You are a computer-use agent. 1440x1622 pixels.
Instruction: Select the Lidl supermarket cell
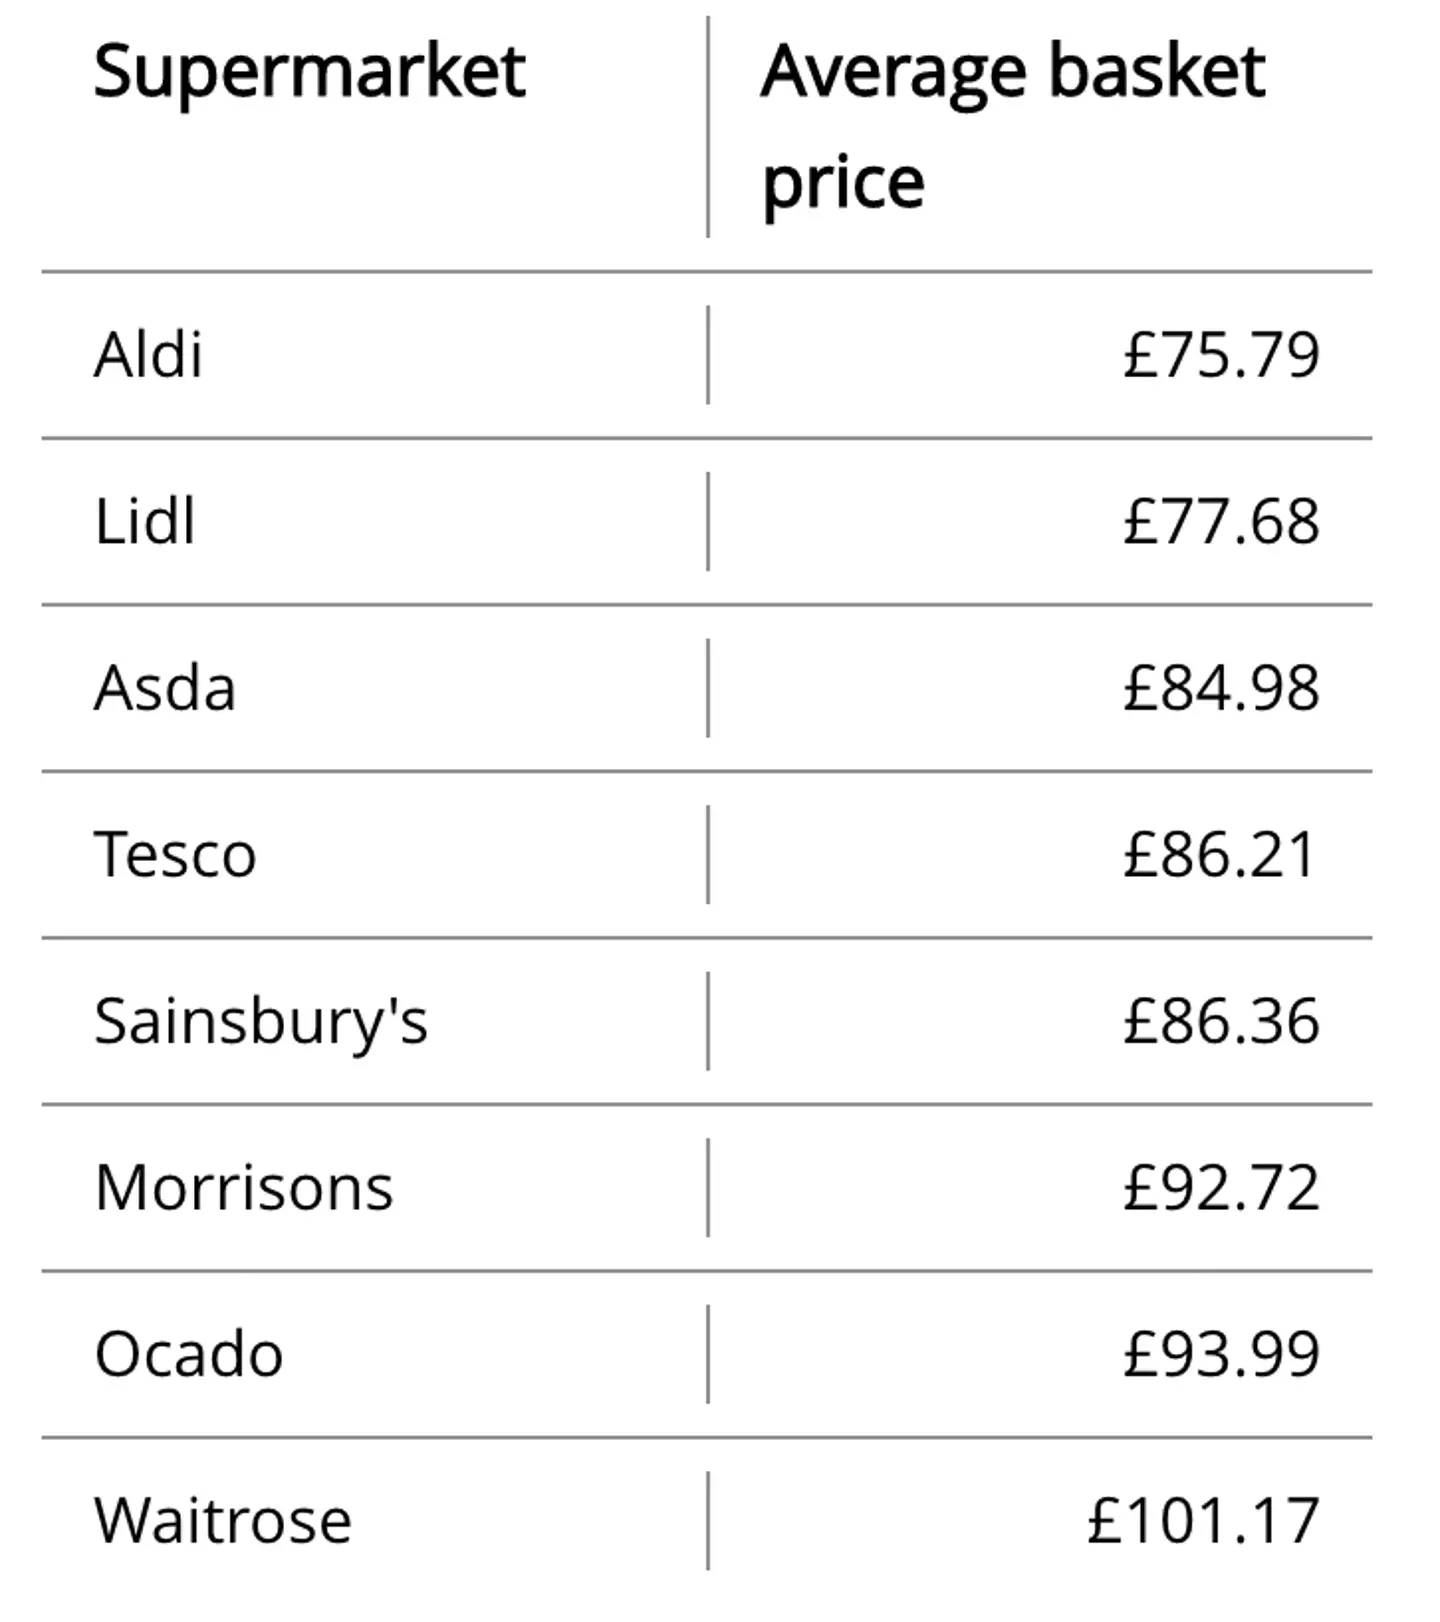(144, 522)
